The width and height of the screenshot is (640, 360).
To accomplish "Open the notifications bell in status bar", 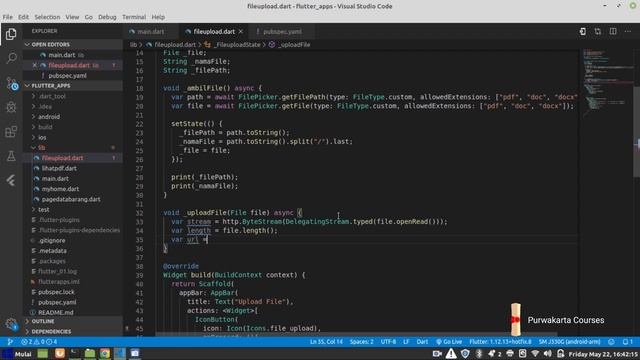I will (628, 342).
